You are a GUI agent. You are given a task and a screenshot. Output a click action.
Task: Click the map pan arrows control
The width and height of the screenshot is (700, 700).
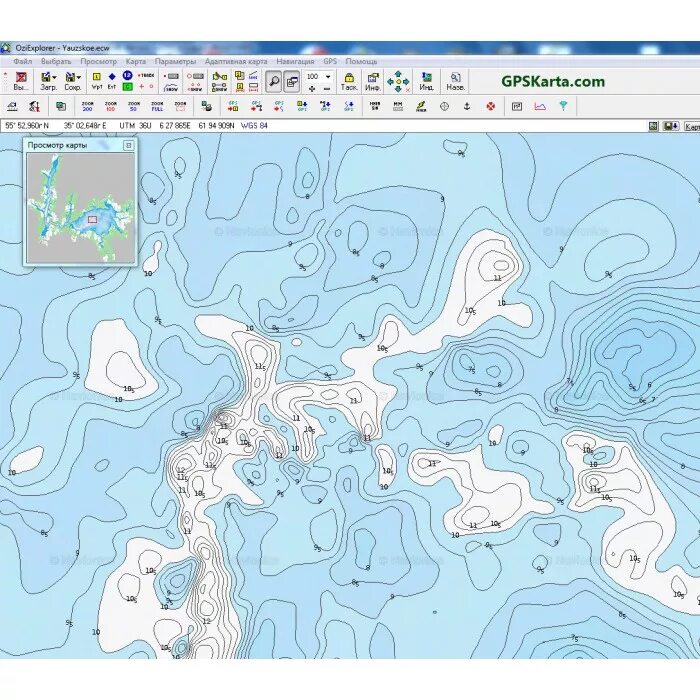click(x=398, y=82)
